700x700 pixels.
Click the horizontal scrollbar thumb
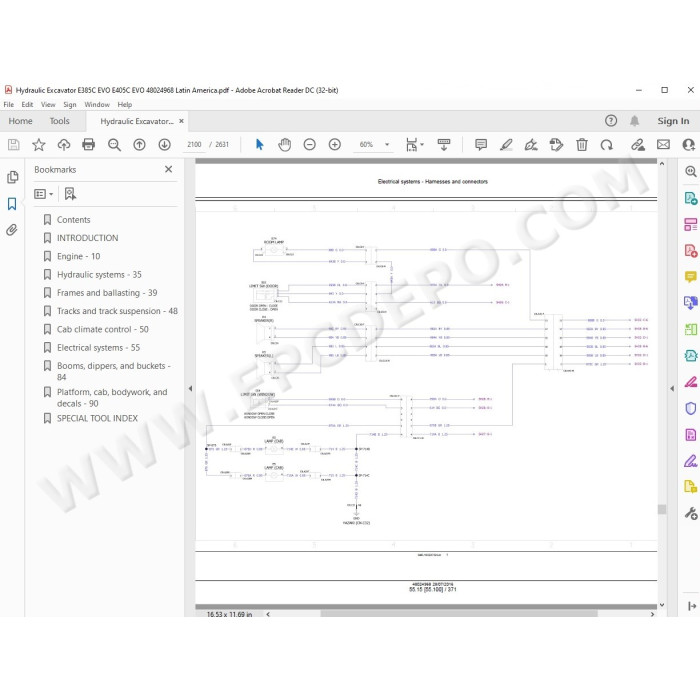click(x=459, y=614)
